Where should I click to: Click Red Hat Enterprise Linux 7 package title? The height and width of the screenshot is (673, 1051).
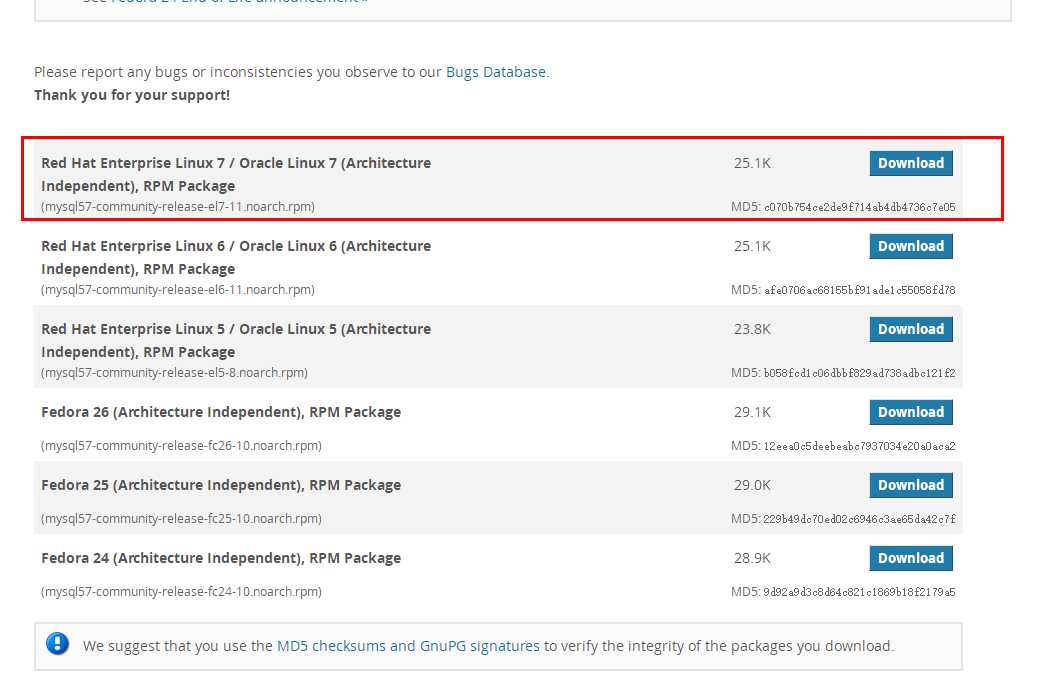point(236,174)
